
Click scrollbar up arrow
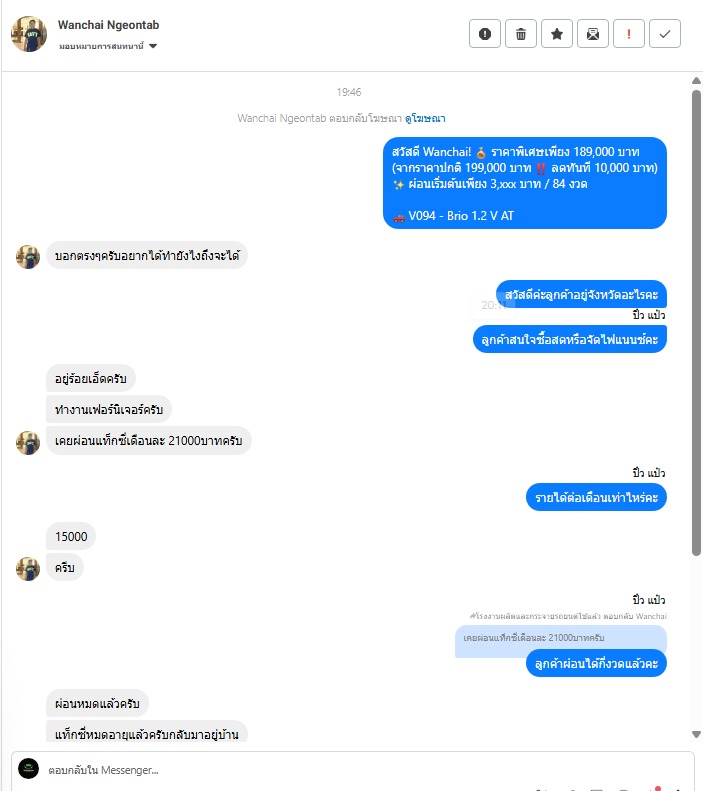click(x=696, y=81)
